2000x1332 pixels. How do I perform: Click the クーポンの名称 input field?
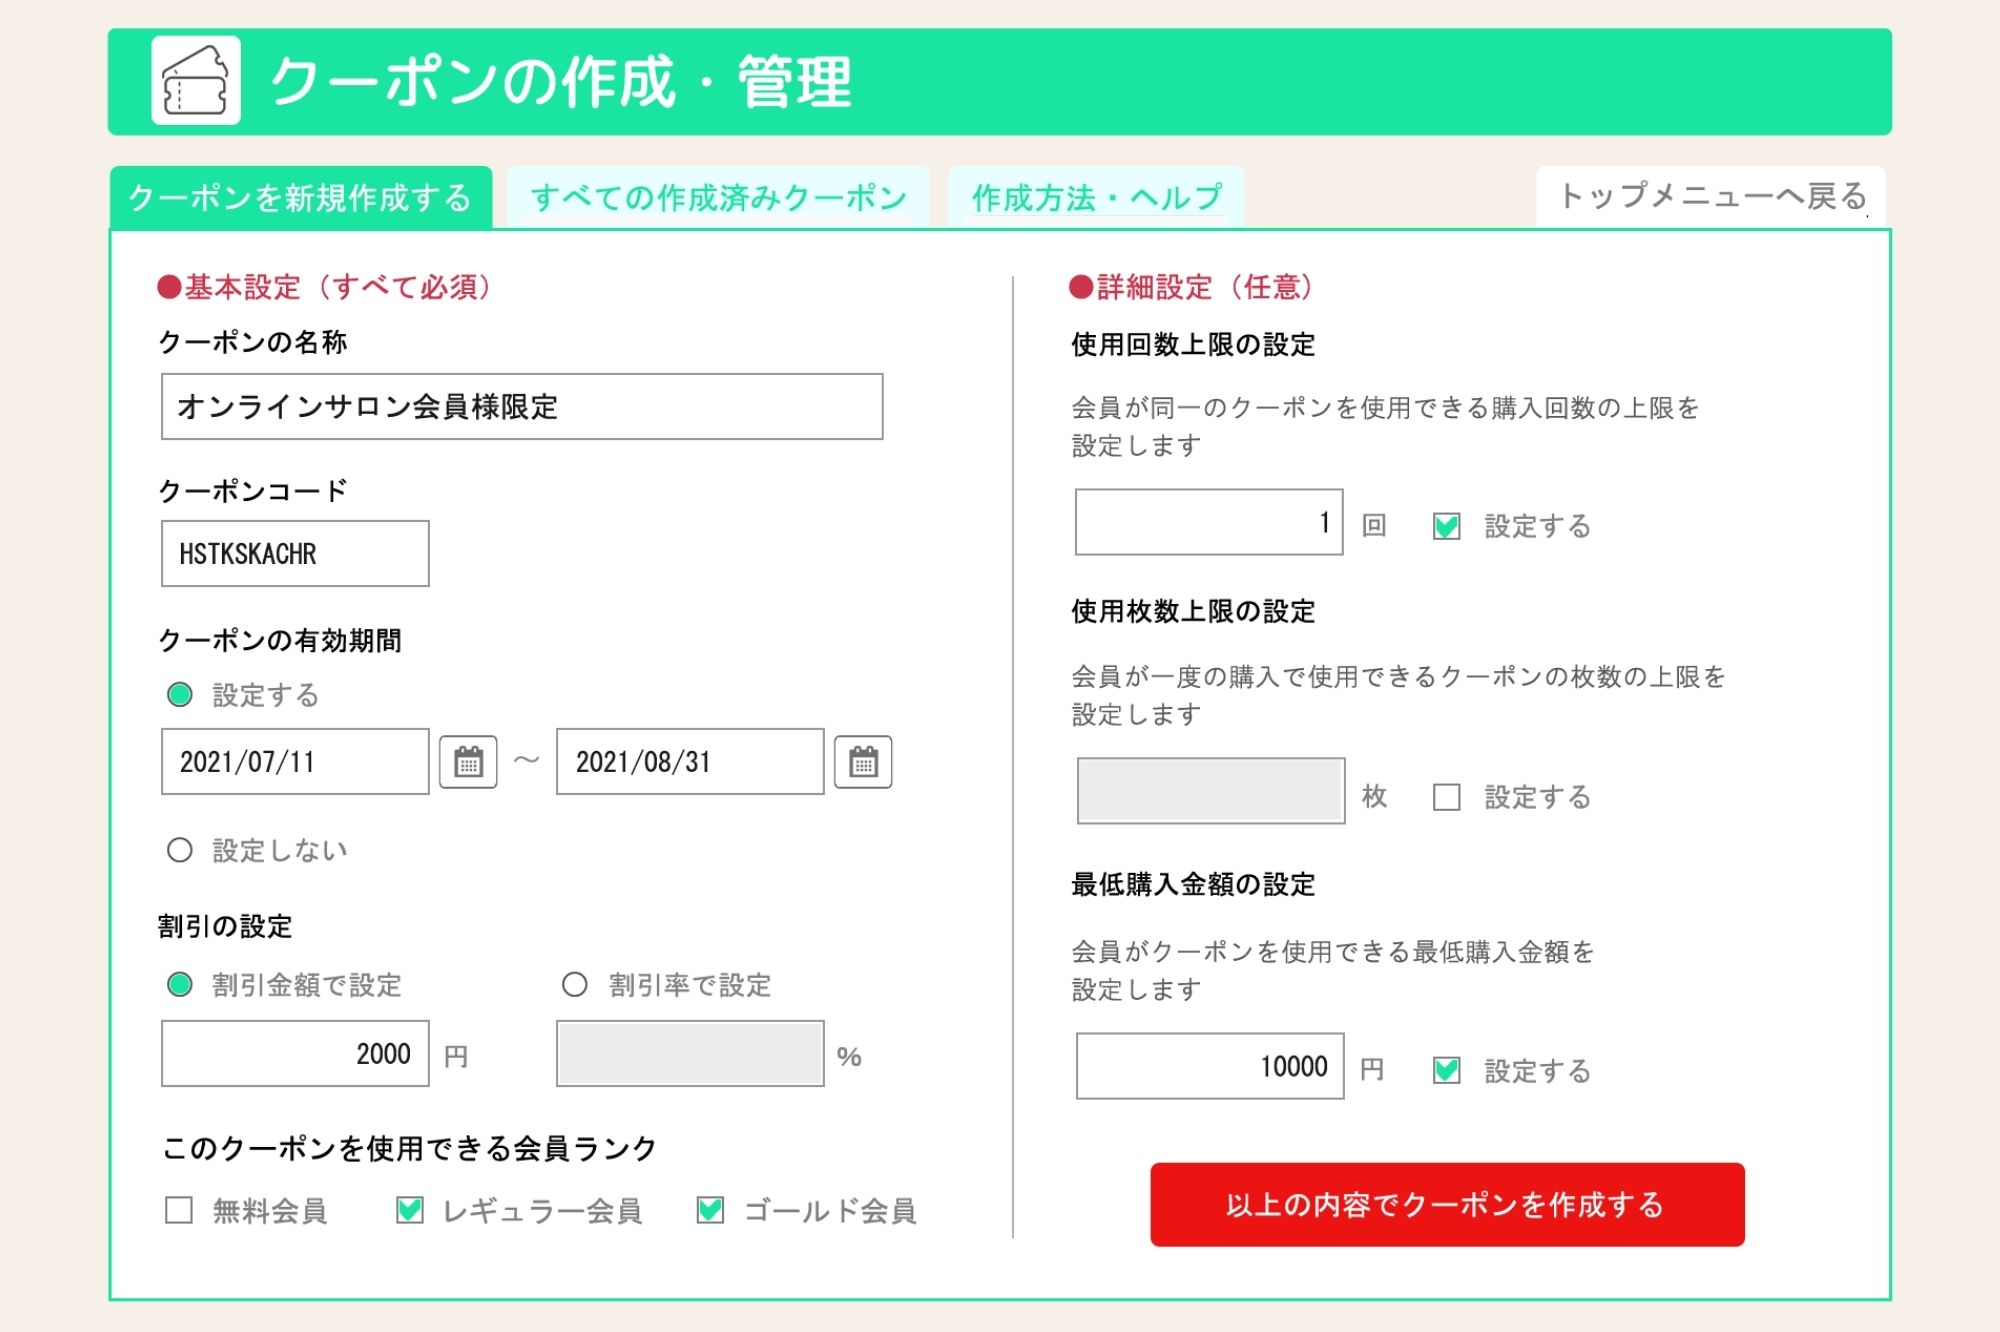coord(520,406)
